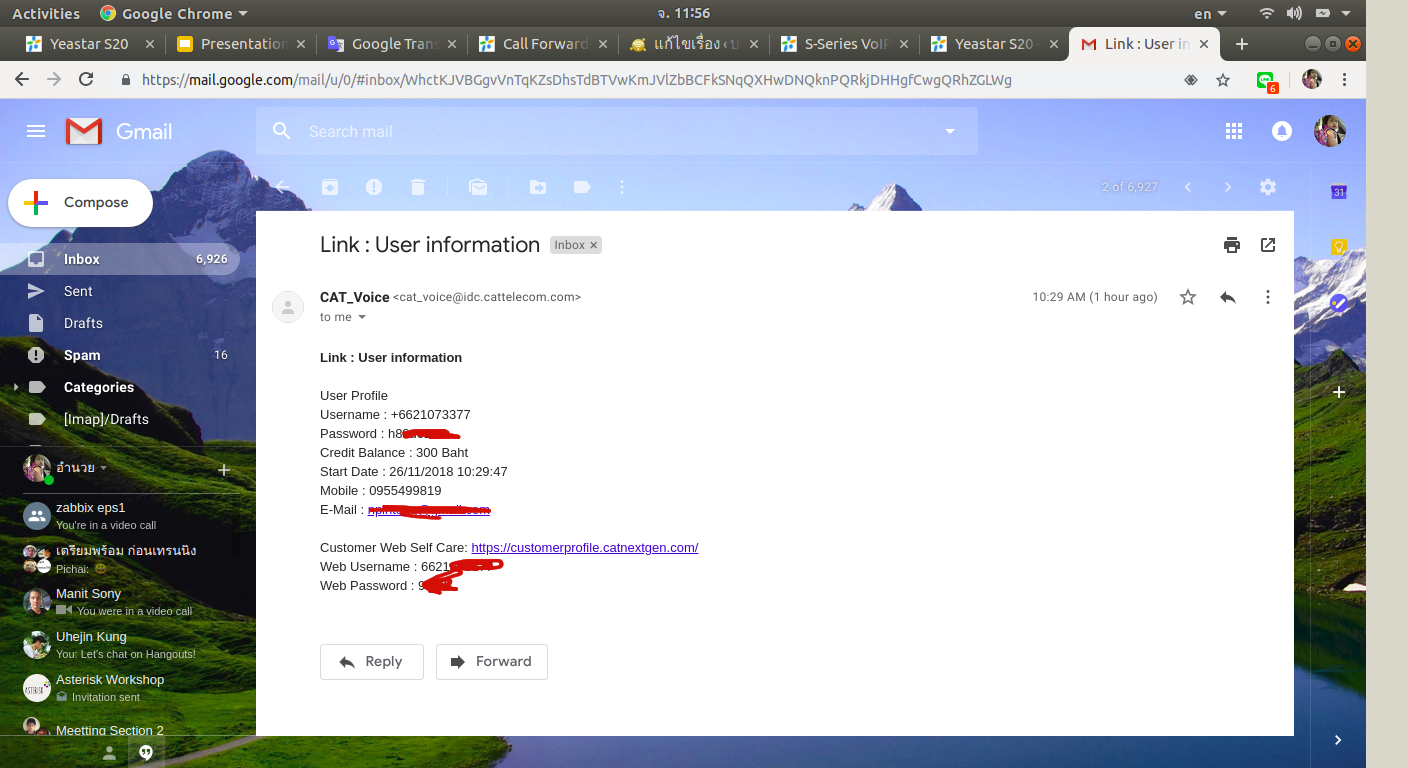Go back to inbox with the back arrow
The width and height of the screenshot is (1408, 768).
click(x=283, y=187)
